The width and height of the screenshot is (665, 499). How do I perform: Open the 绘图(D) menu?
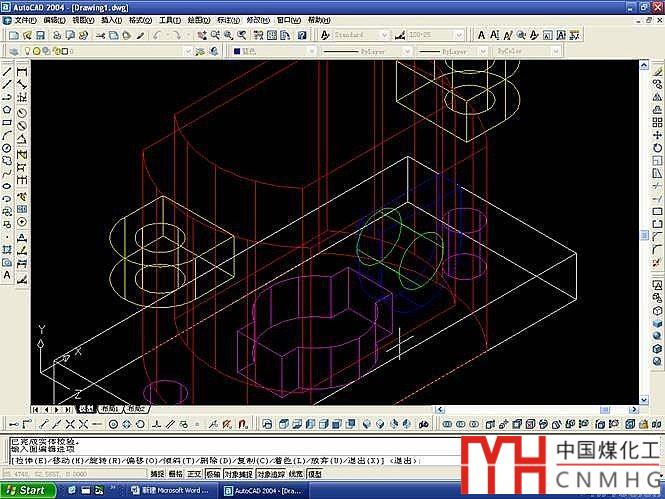tap(199, 20)
